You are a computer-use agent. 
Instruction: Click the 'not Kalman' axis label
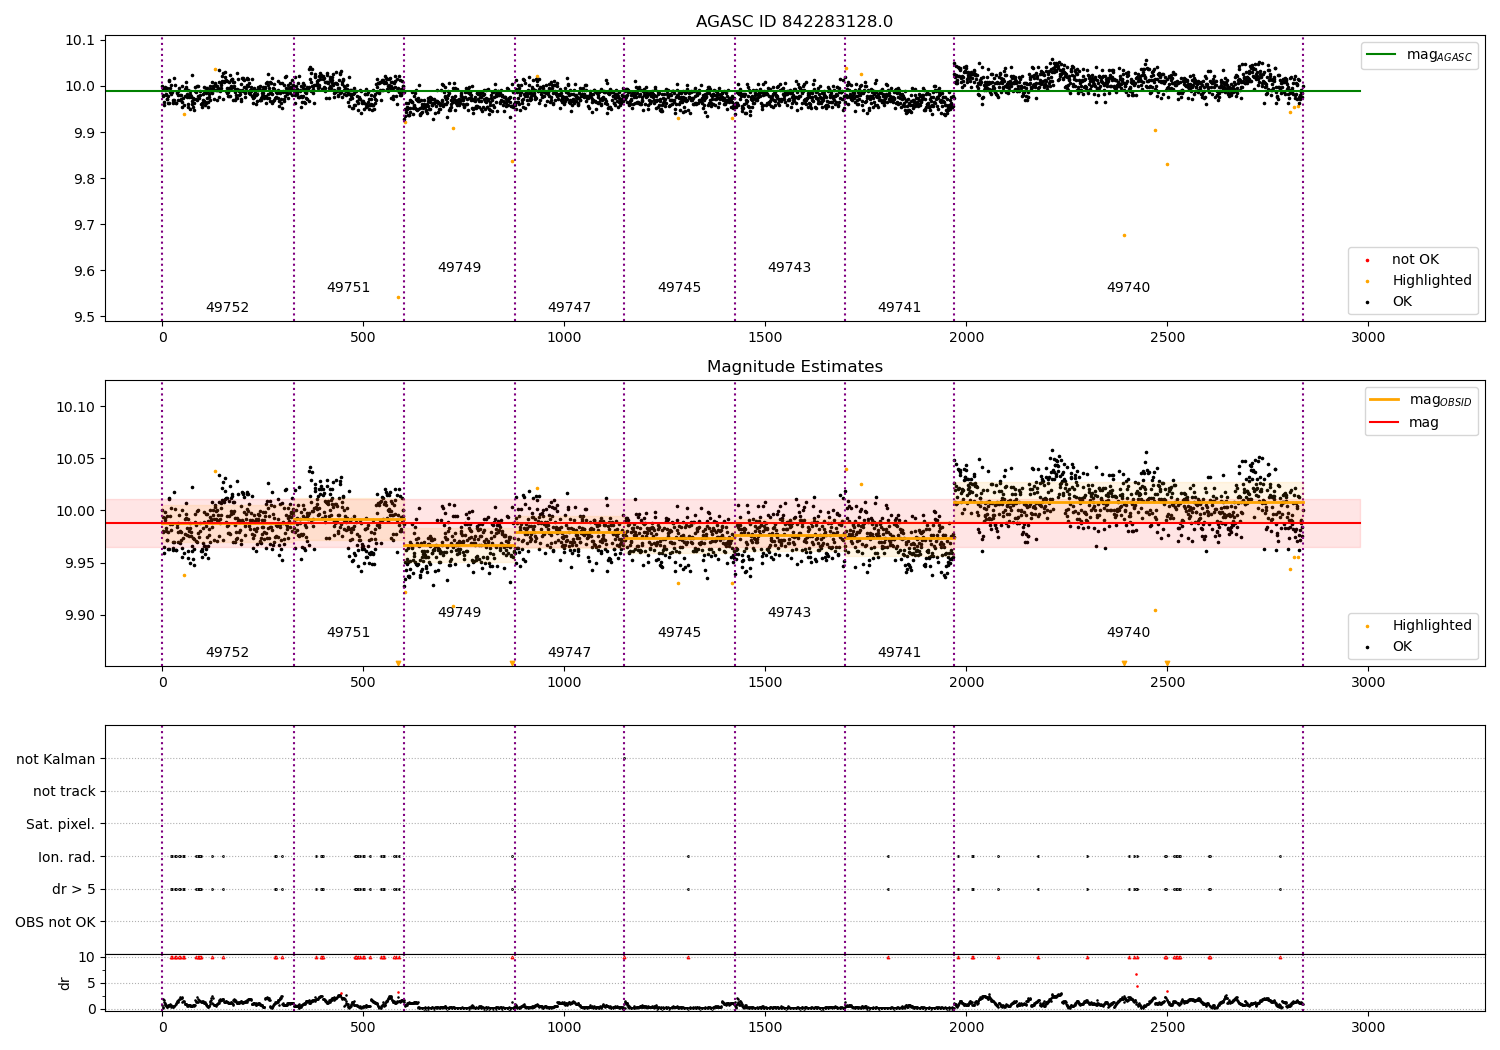[56, 760]
